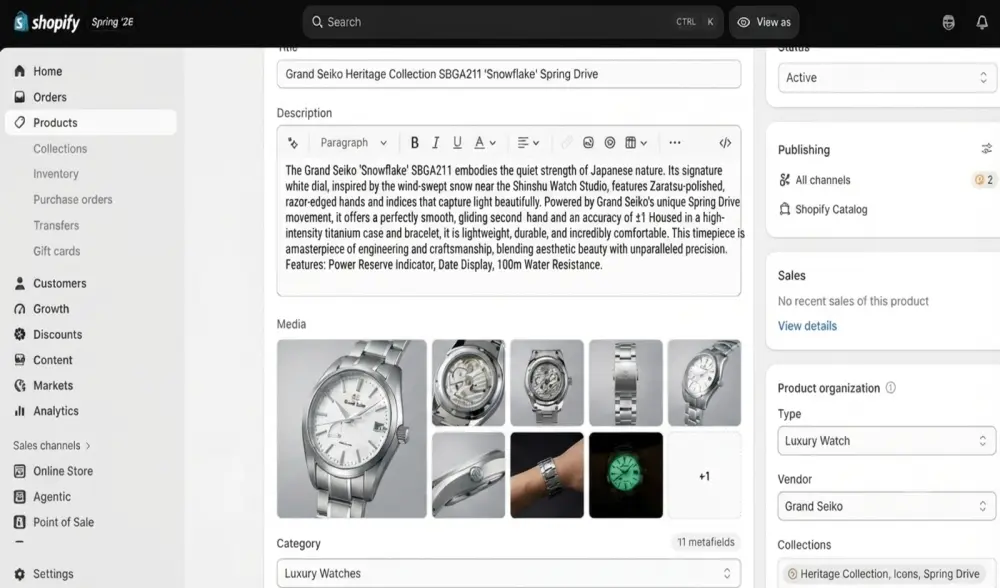Expand Sales channels section
The height and width of the screenshot is (588, 1000).
[52, 445]
